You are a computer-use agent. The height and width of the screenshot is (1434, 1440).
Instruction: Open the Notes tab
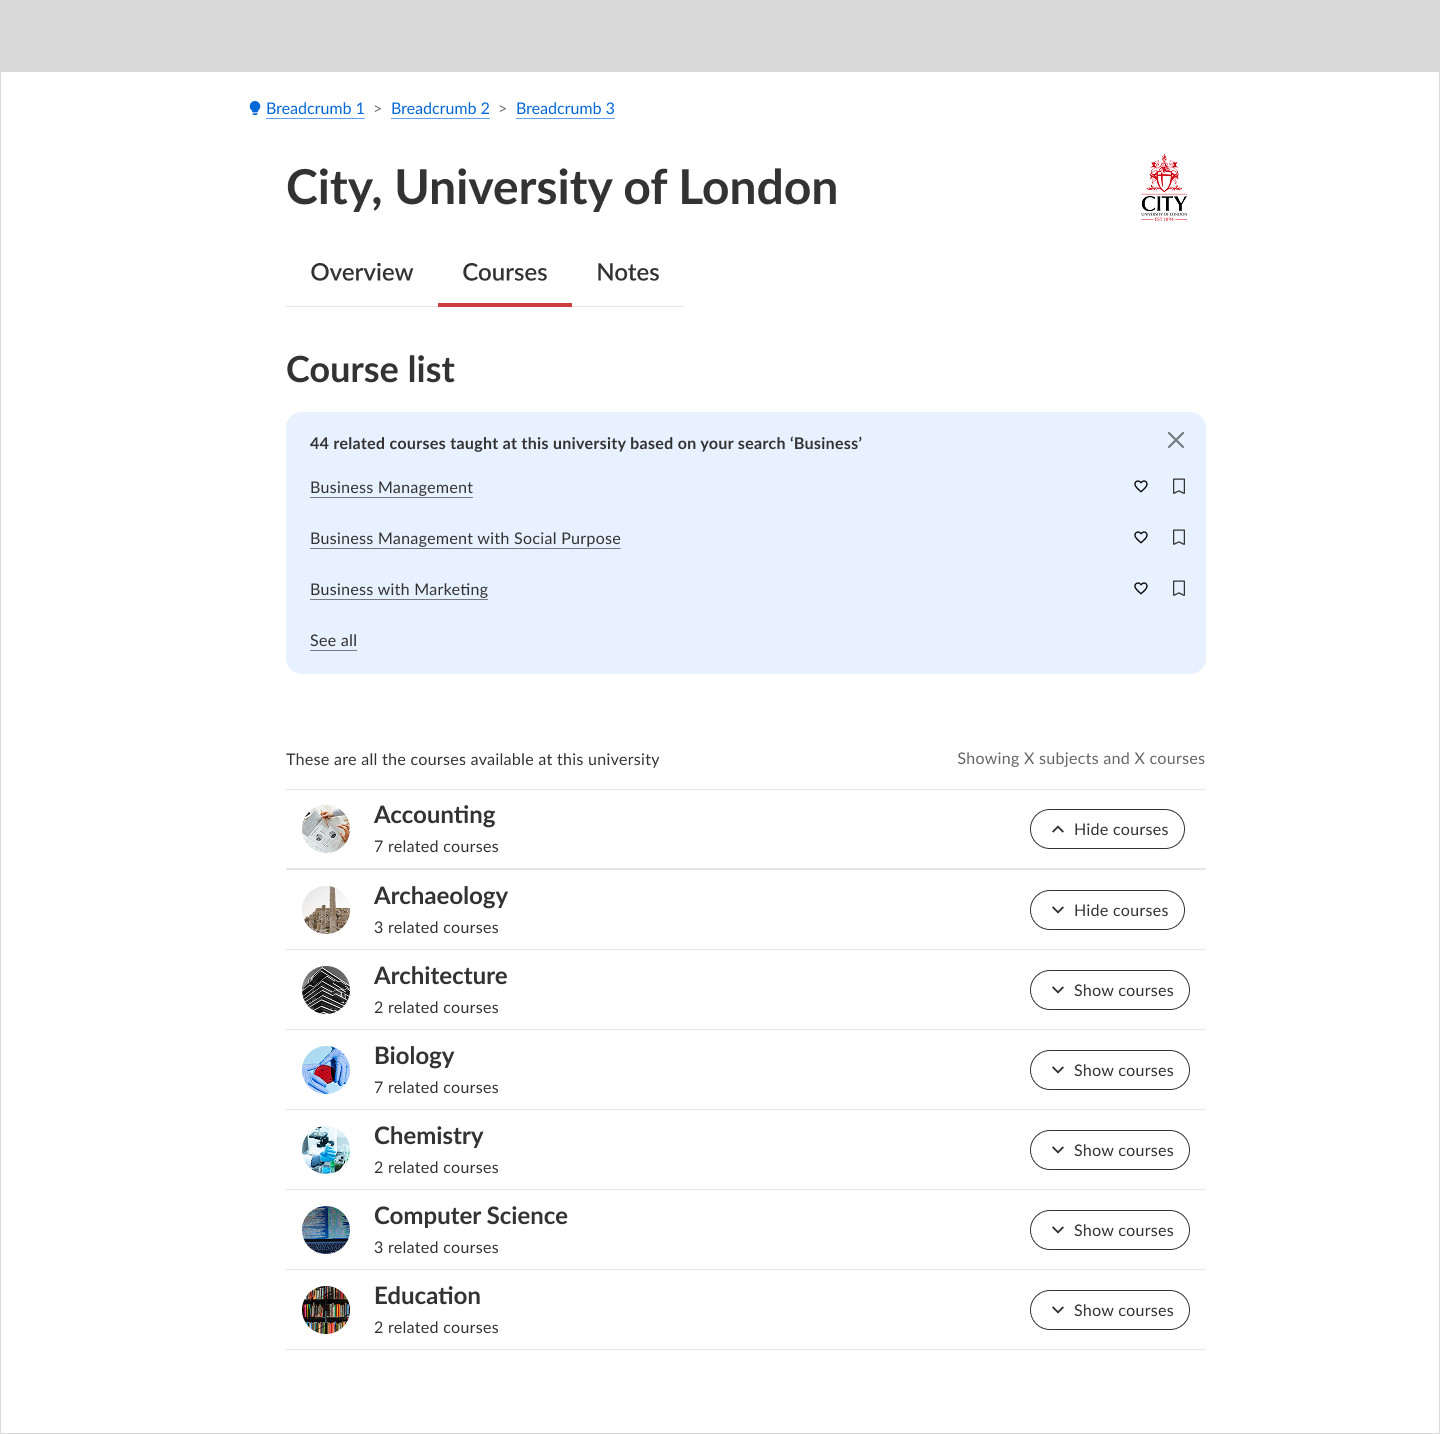point(628,272)
